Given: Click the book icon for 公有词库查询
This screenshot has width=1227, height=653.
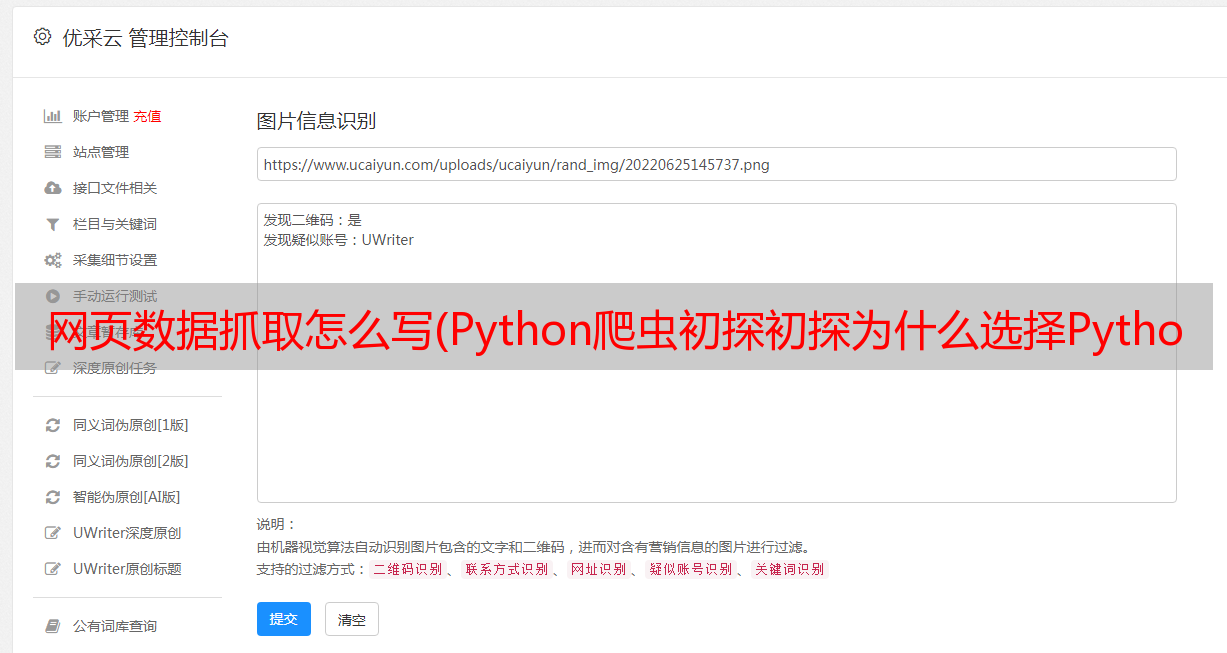Looking at the screenshot, I should coord(53,626).
